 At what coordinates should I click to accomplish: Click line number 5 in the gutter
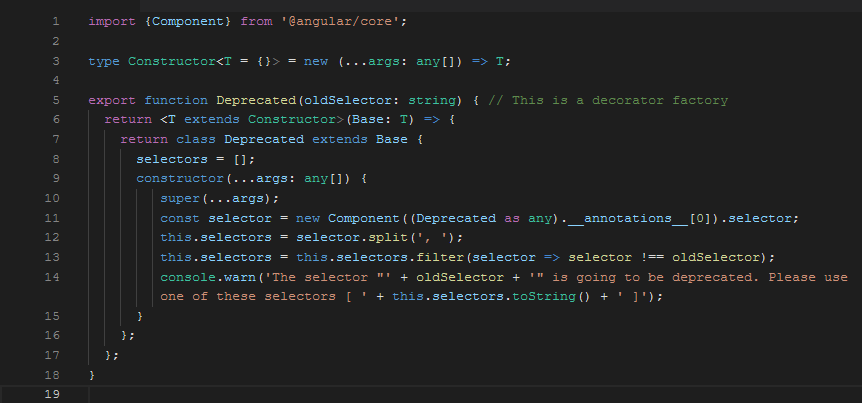[56, 100]
